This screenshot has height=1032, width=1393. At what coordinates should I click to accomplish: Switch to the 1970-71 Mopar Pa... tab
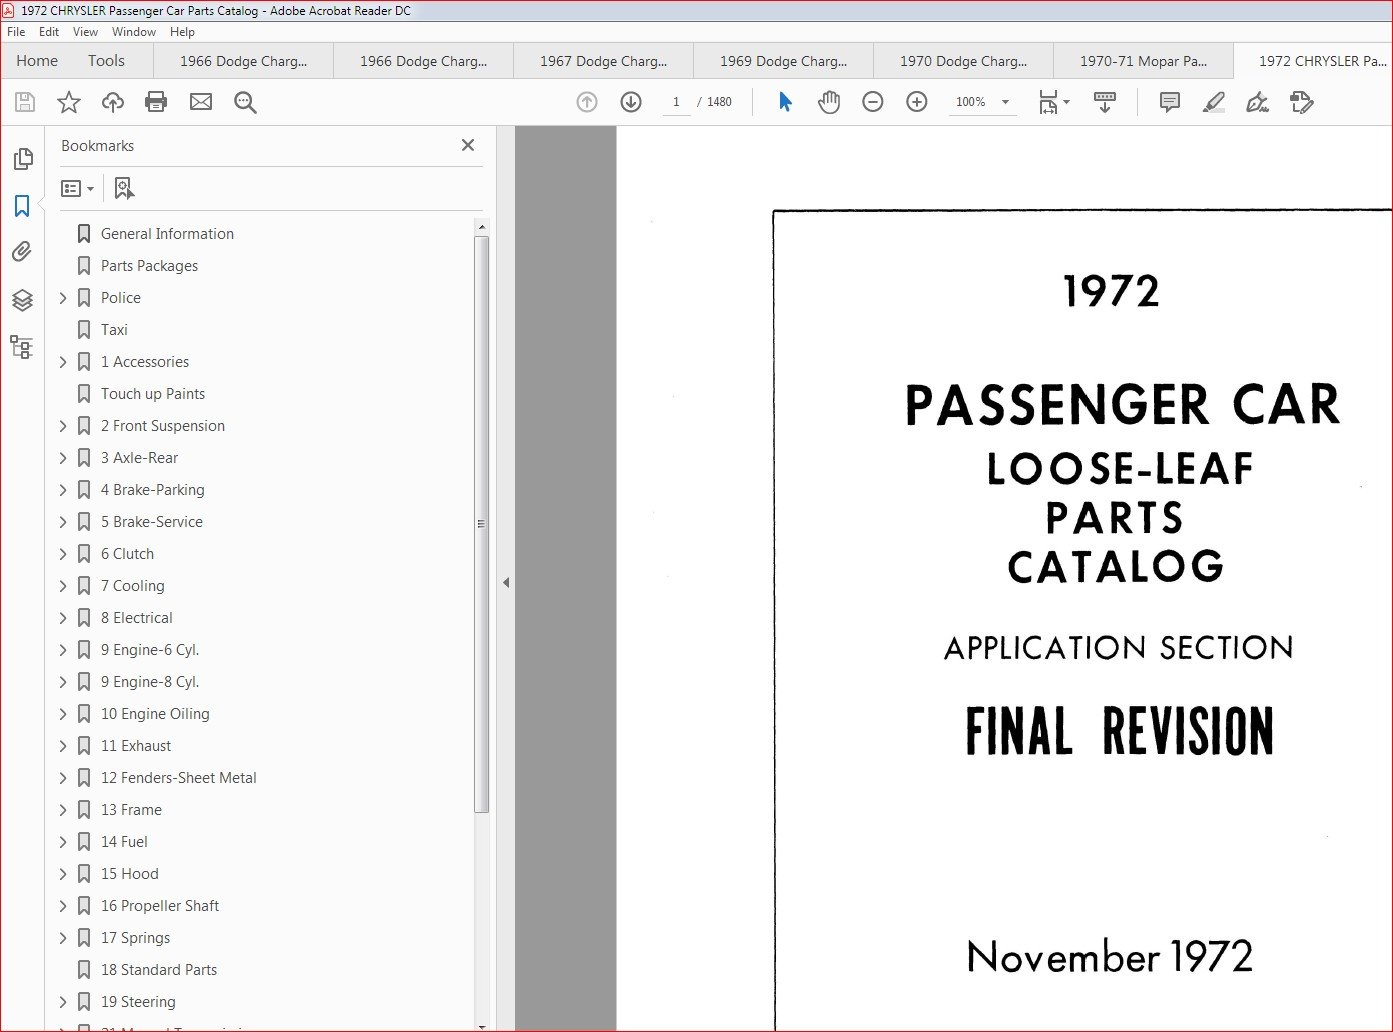(x=1143, y=61)
